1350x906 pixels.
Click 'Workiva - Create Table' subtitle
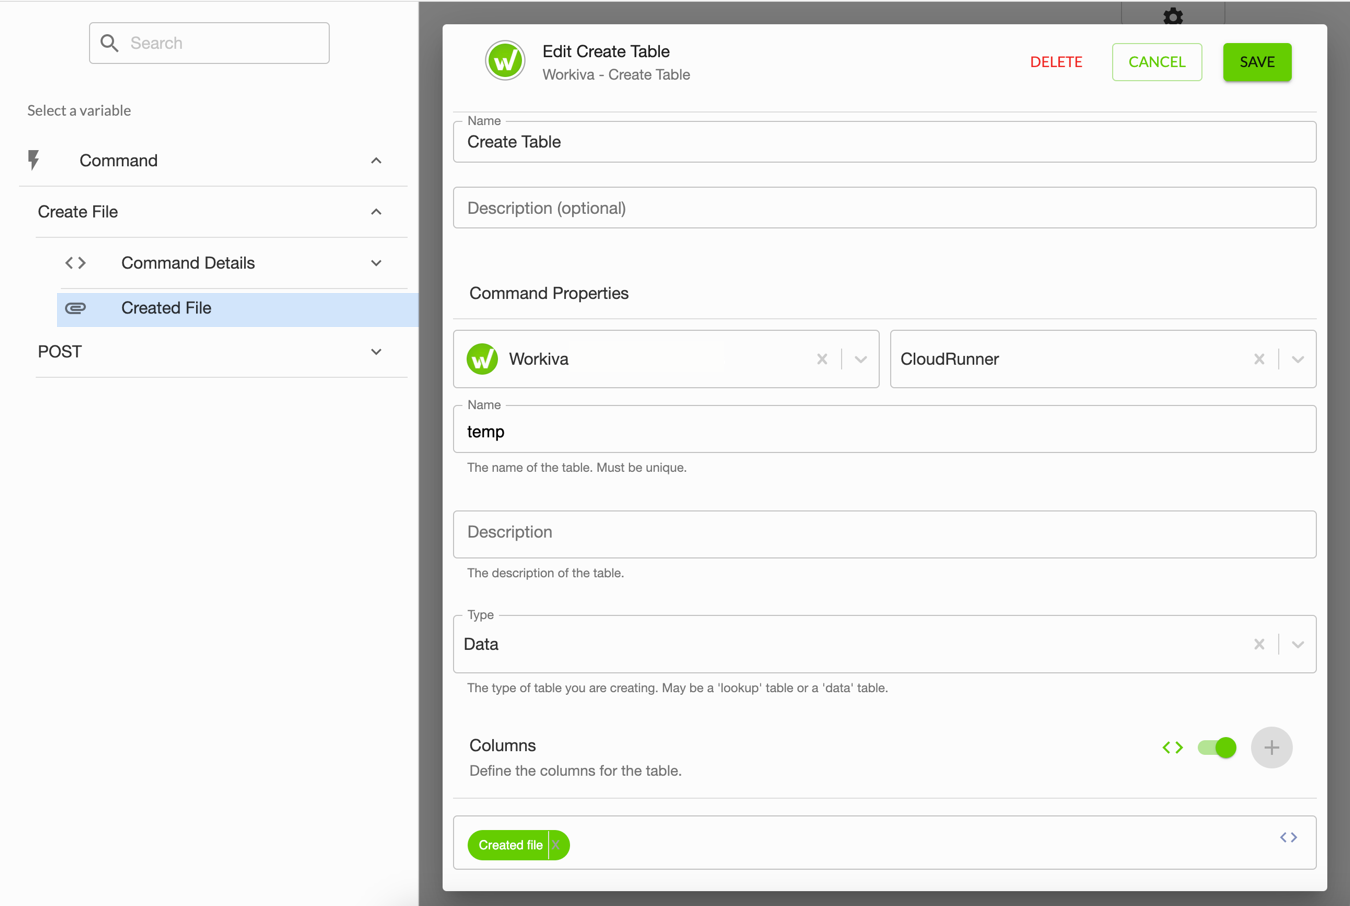click(616, 75)
